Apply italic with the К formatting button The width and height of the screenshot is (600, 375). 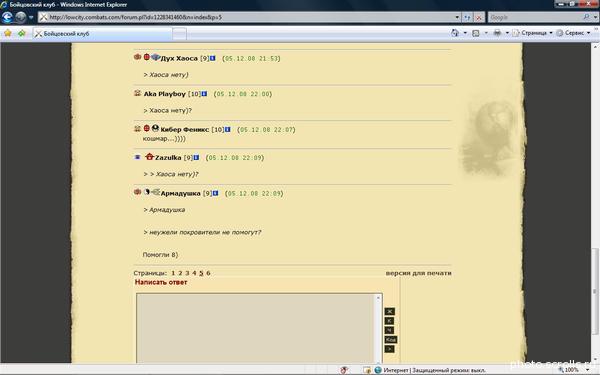[x=389, y=321]
